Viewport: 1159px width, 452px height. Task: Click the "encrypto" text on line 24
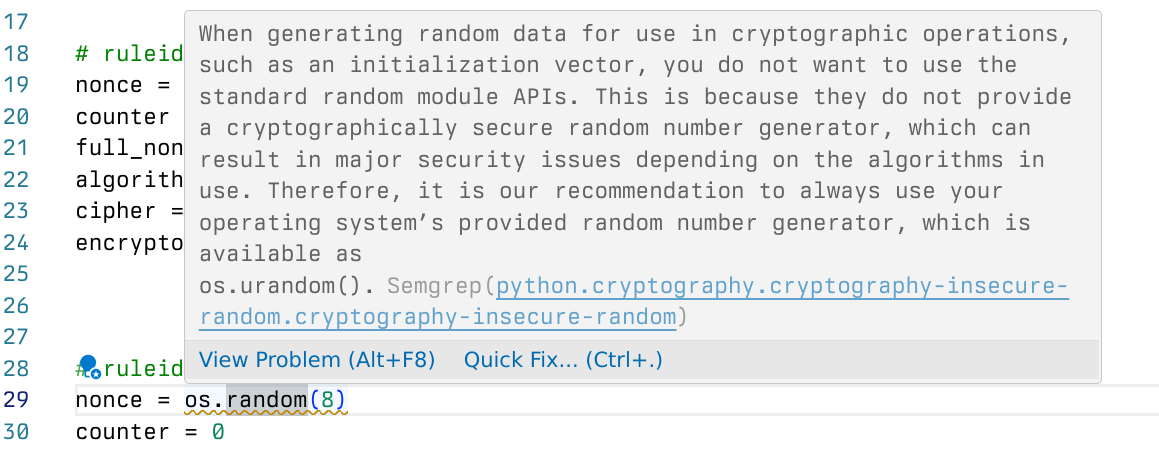pyautogui.click(x=129, y=242)
